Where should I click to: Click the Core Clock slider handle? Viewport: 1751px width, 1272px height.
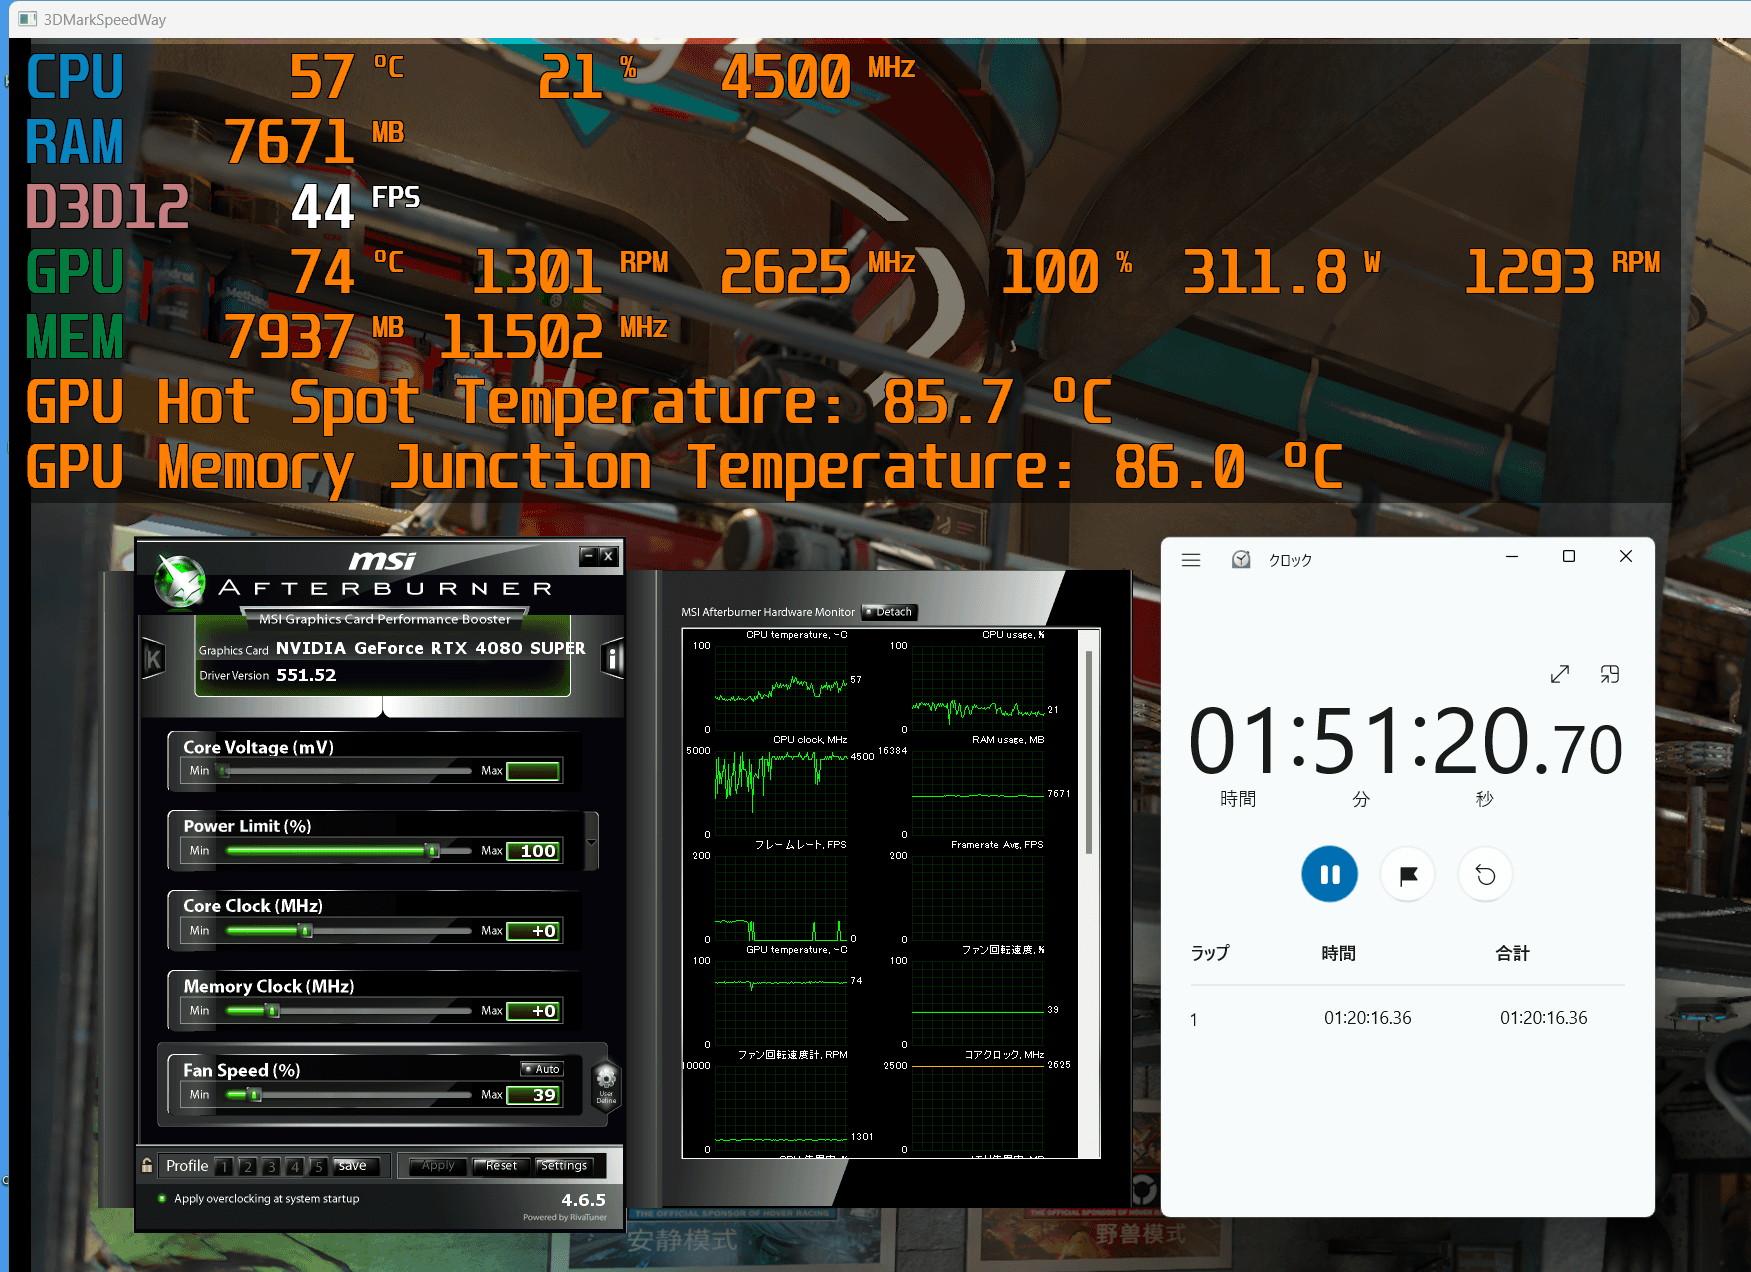(x=306, y=931)
